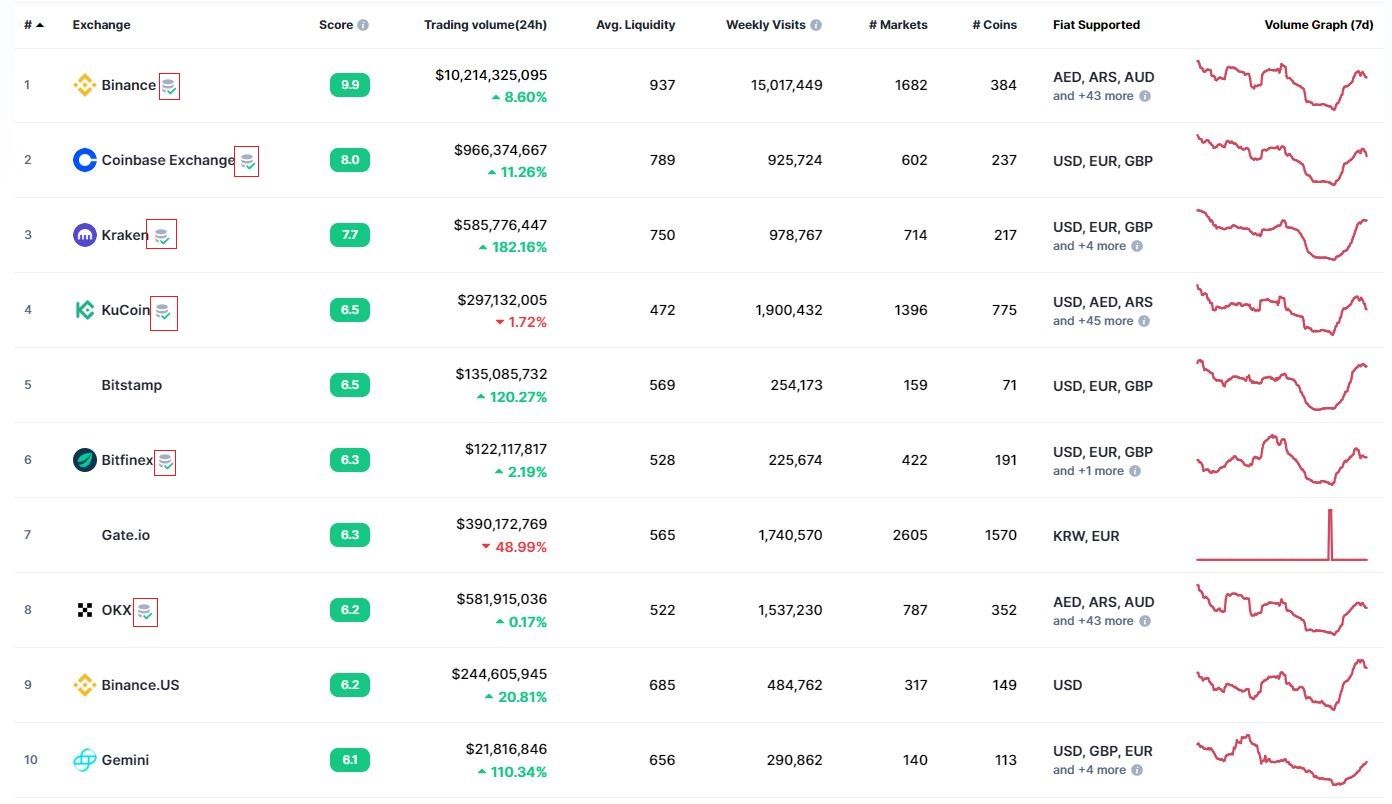The width and height of the screenshot is (1392, 804).
Task: Open the OKX exchange link
Action: [x=117, y=610]
